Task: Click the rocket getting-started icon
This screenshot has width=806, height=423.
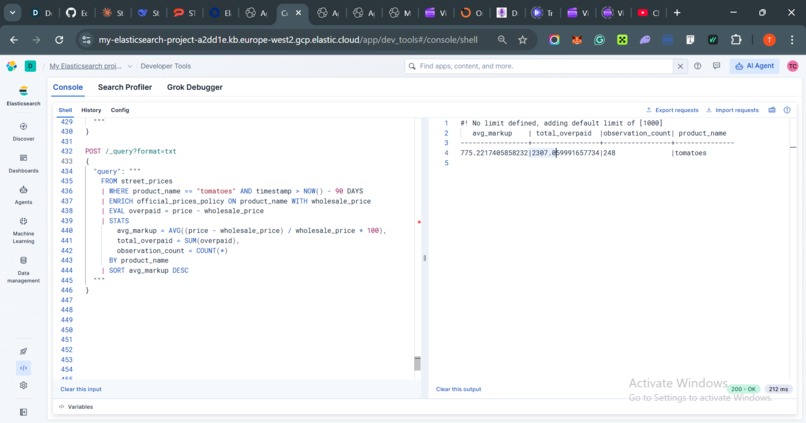Action: click(23, 351)
